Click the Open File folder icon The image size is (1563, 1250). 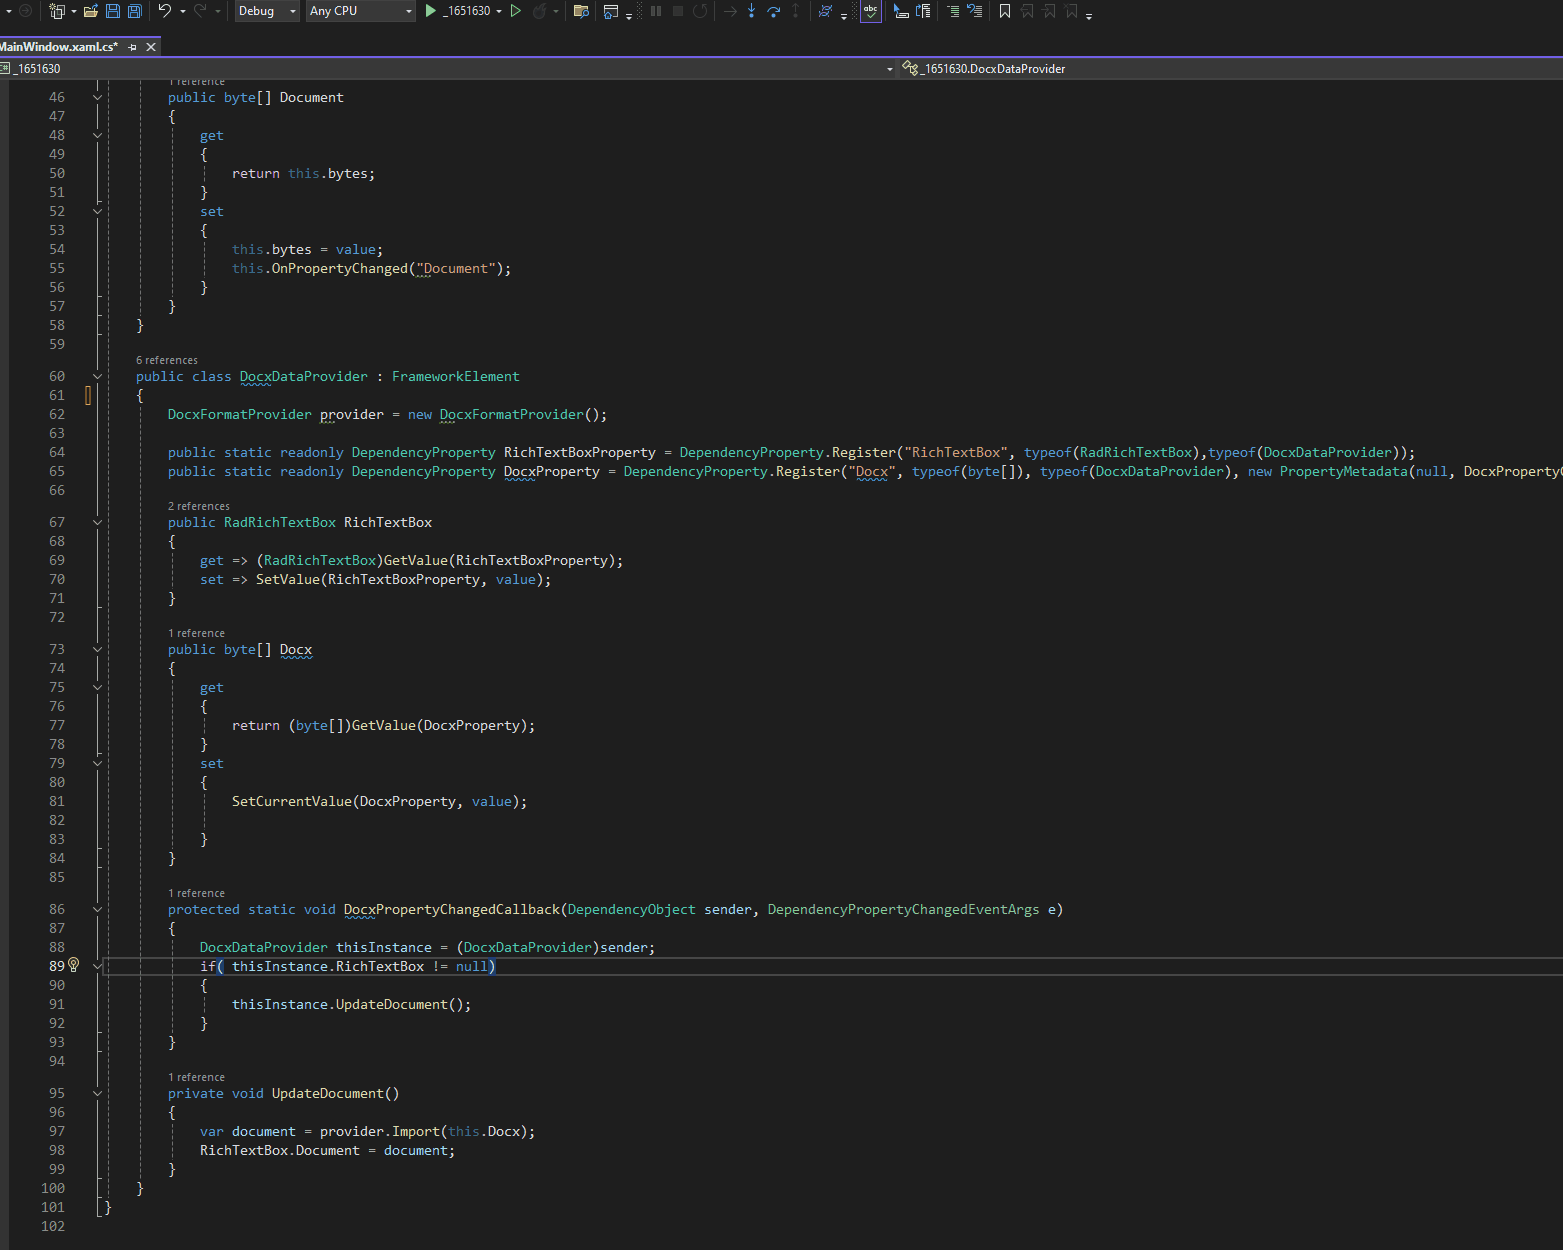coord(90,11)
